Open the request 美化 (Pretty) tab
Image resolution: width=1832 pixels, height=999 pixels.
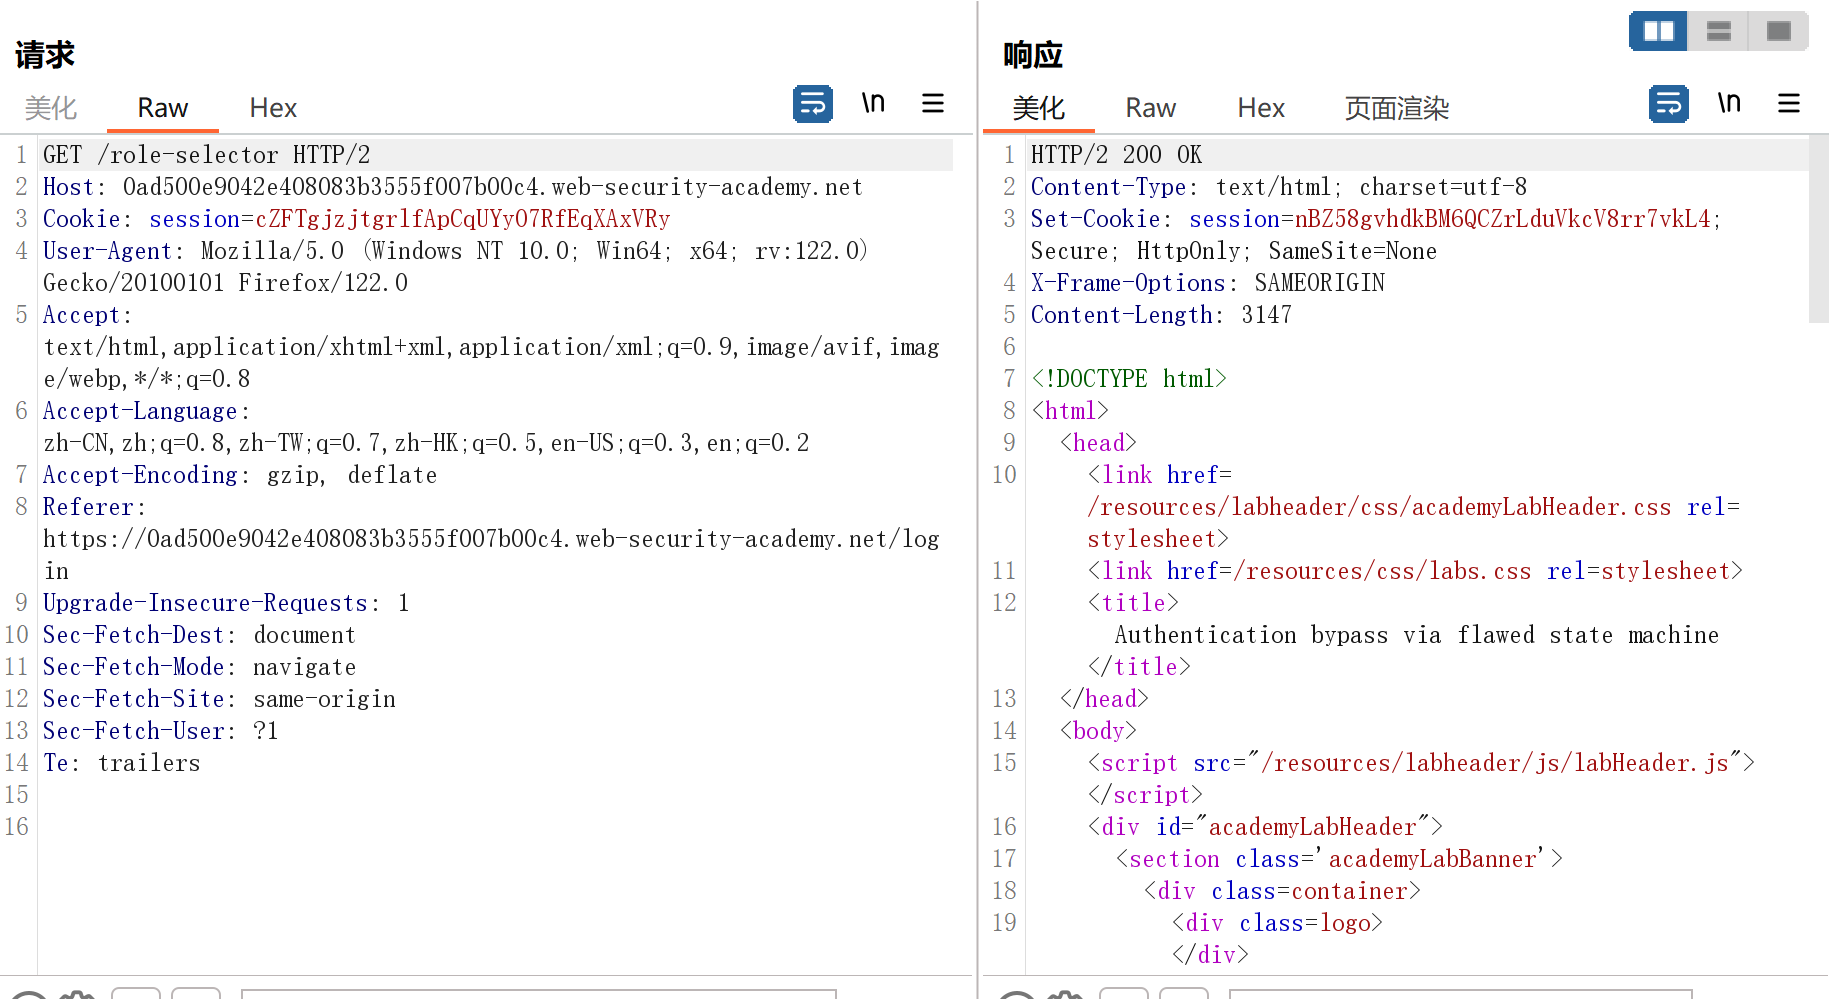(x=51, y=108)
